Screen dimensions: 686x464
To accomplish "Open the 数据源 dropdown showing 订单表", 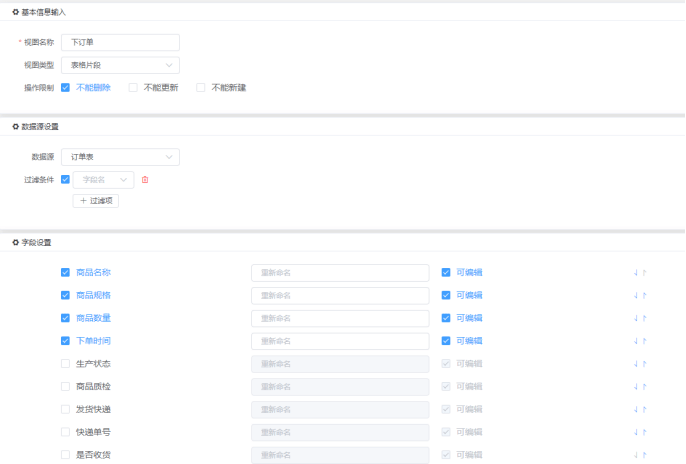I will 120,157.
